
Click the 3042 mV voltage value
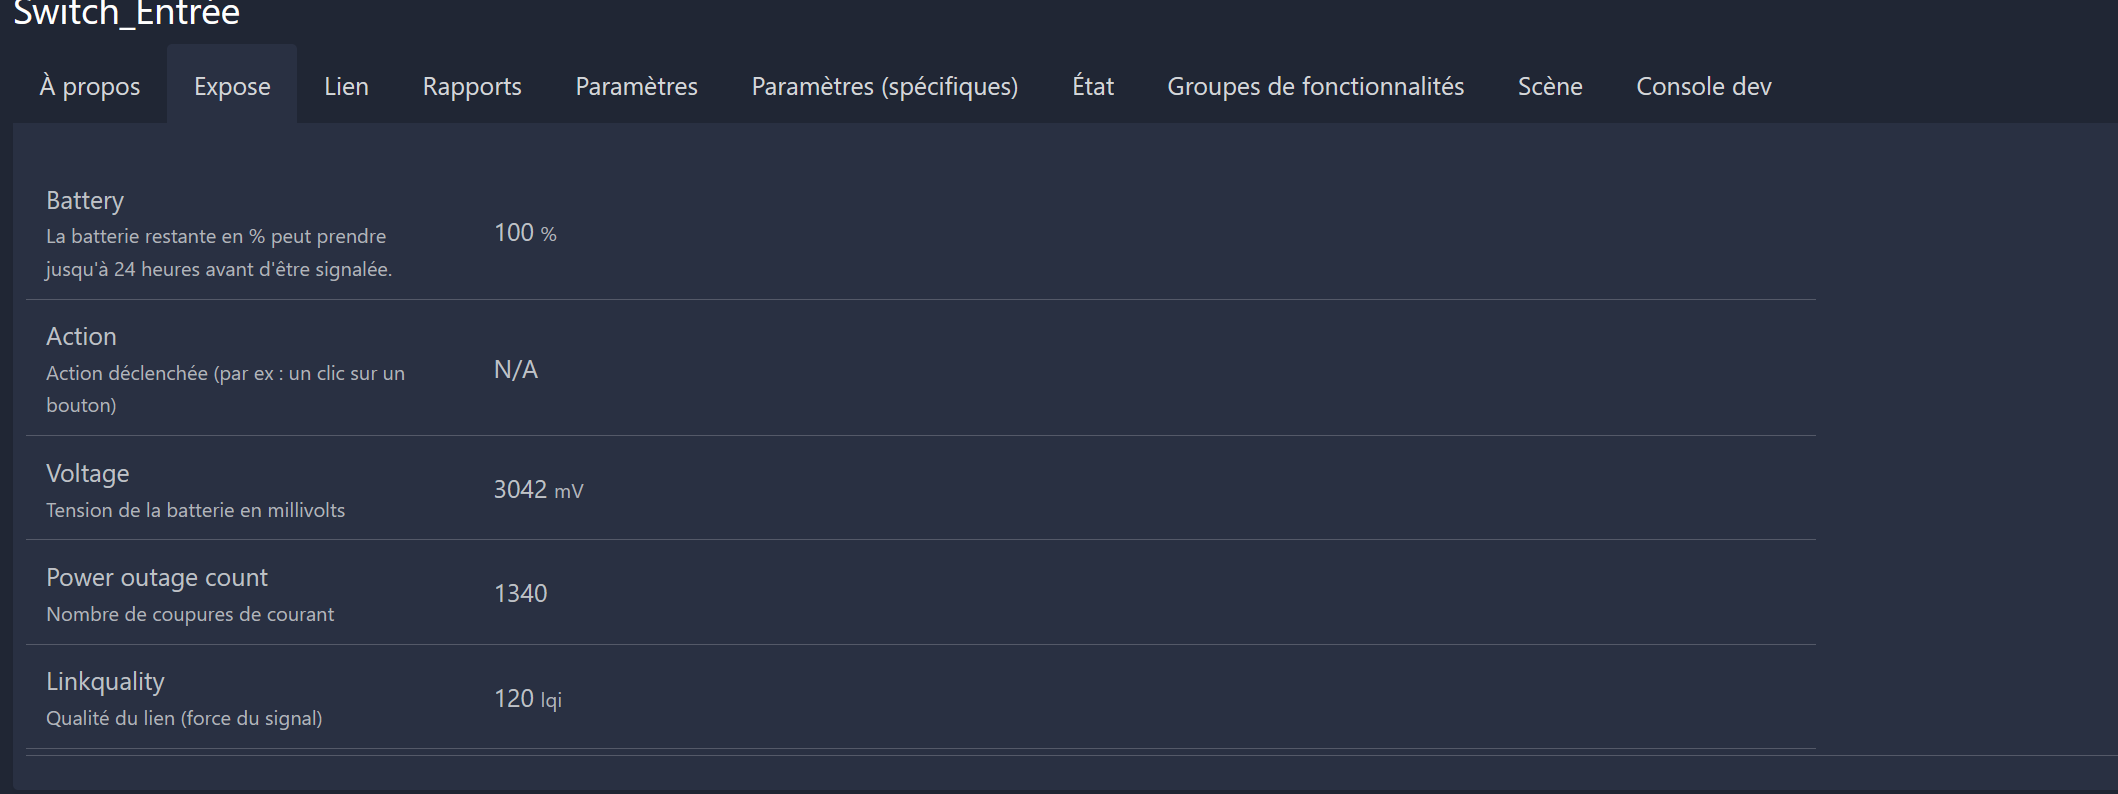538,490
